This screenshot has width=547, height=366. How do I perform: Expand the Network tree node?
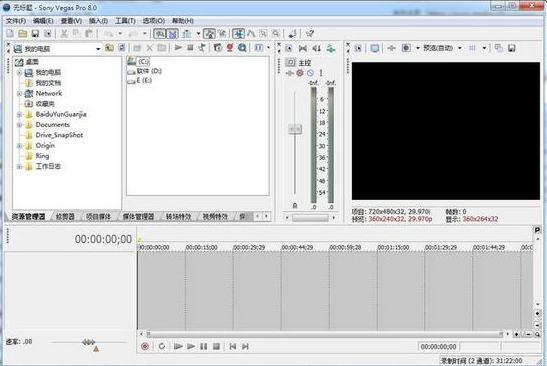point(20,94)
